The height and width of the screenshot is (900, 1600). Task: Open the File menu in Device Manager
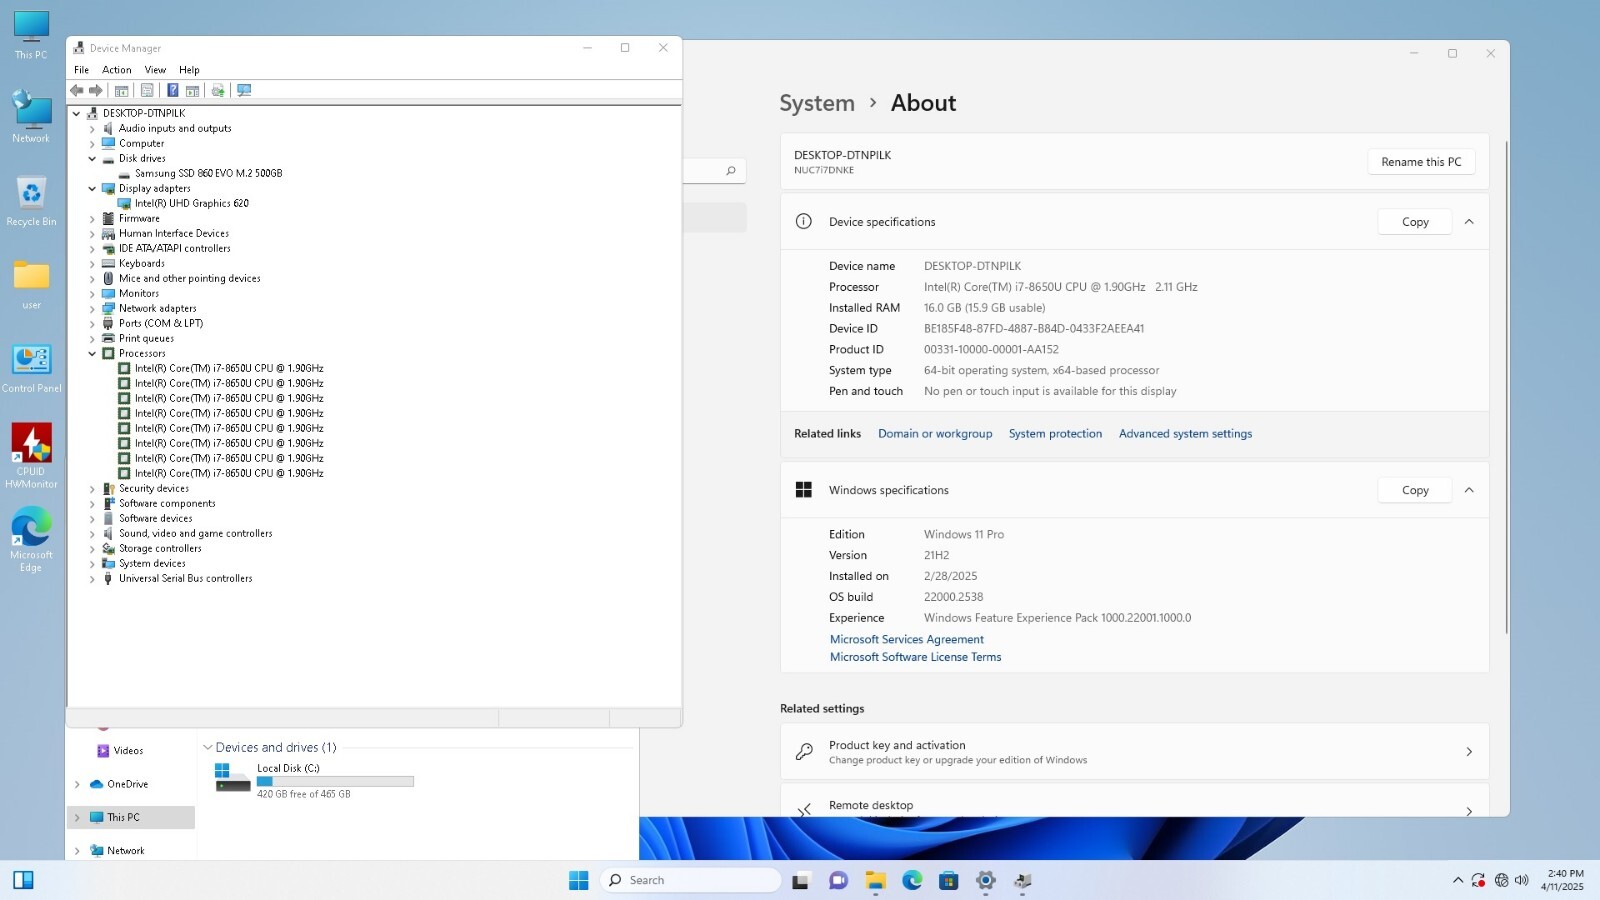81,70
